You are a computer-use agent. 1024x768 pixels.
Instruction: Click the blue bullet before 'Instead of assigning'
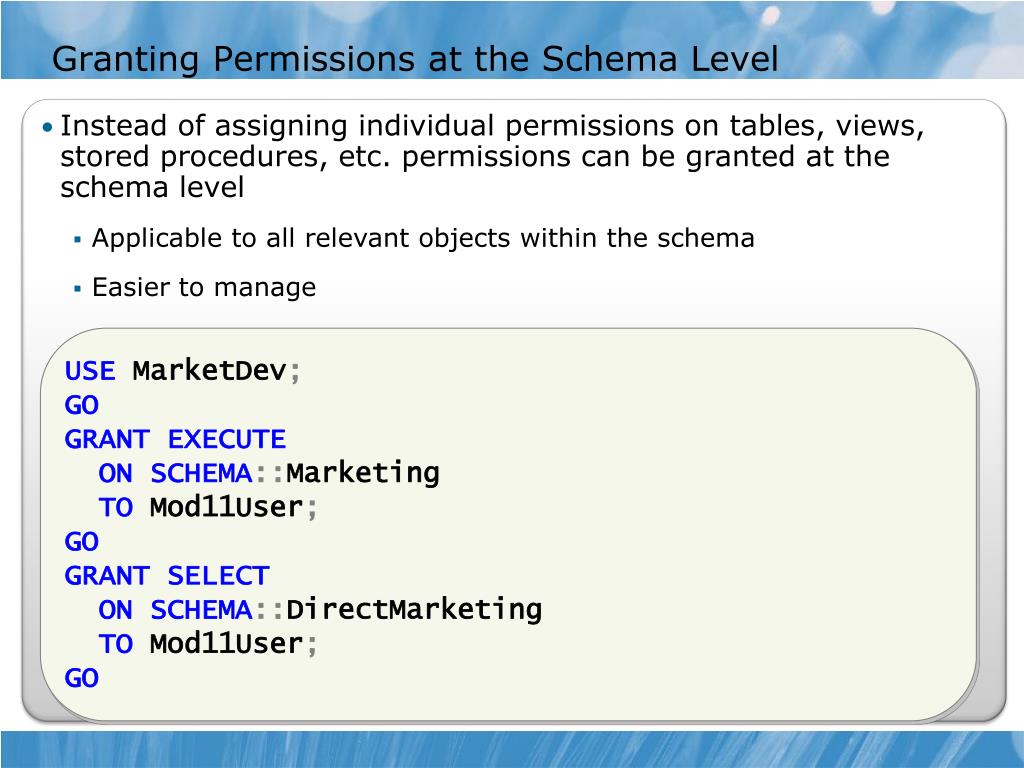pyautogui.click(x=47, y=127)
